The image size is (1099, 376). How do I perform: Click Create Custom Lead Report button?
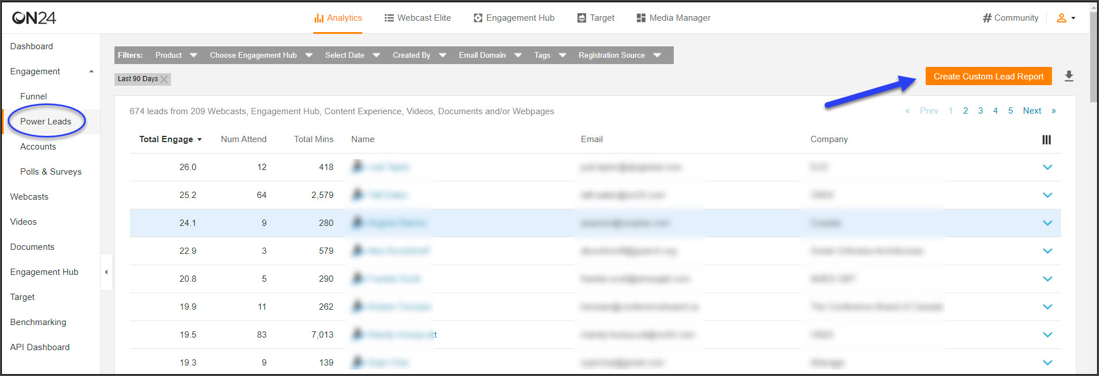pos(988,76)
